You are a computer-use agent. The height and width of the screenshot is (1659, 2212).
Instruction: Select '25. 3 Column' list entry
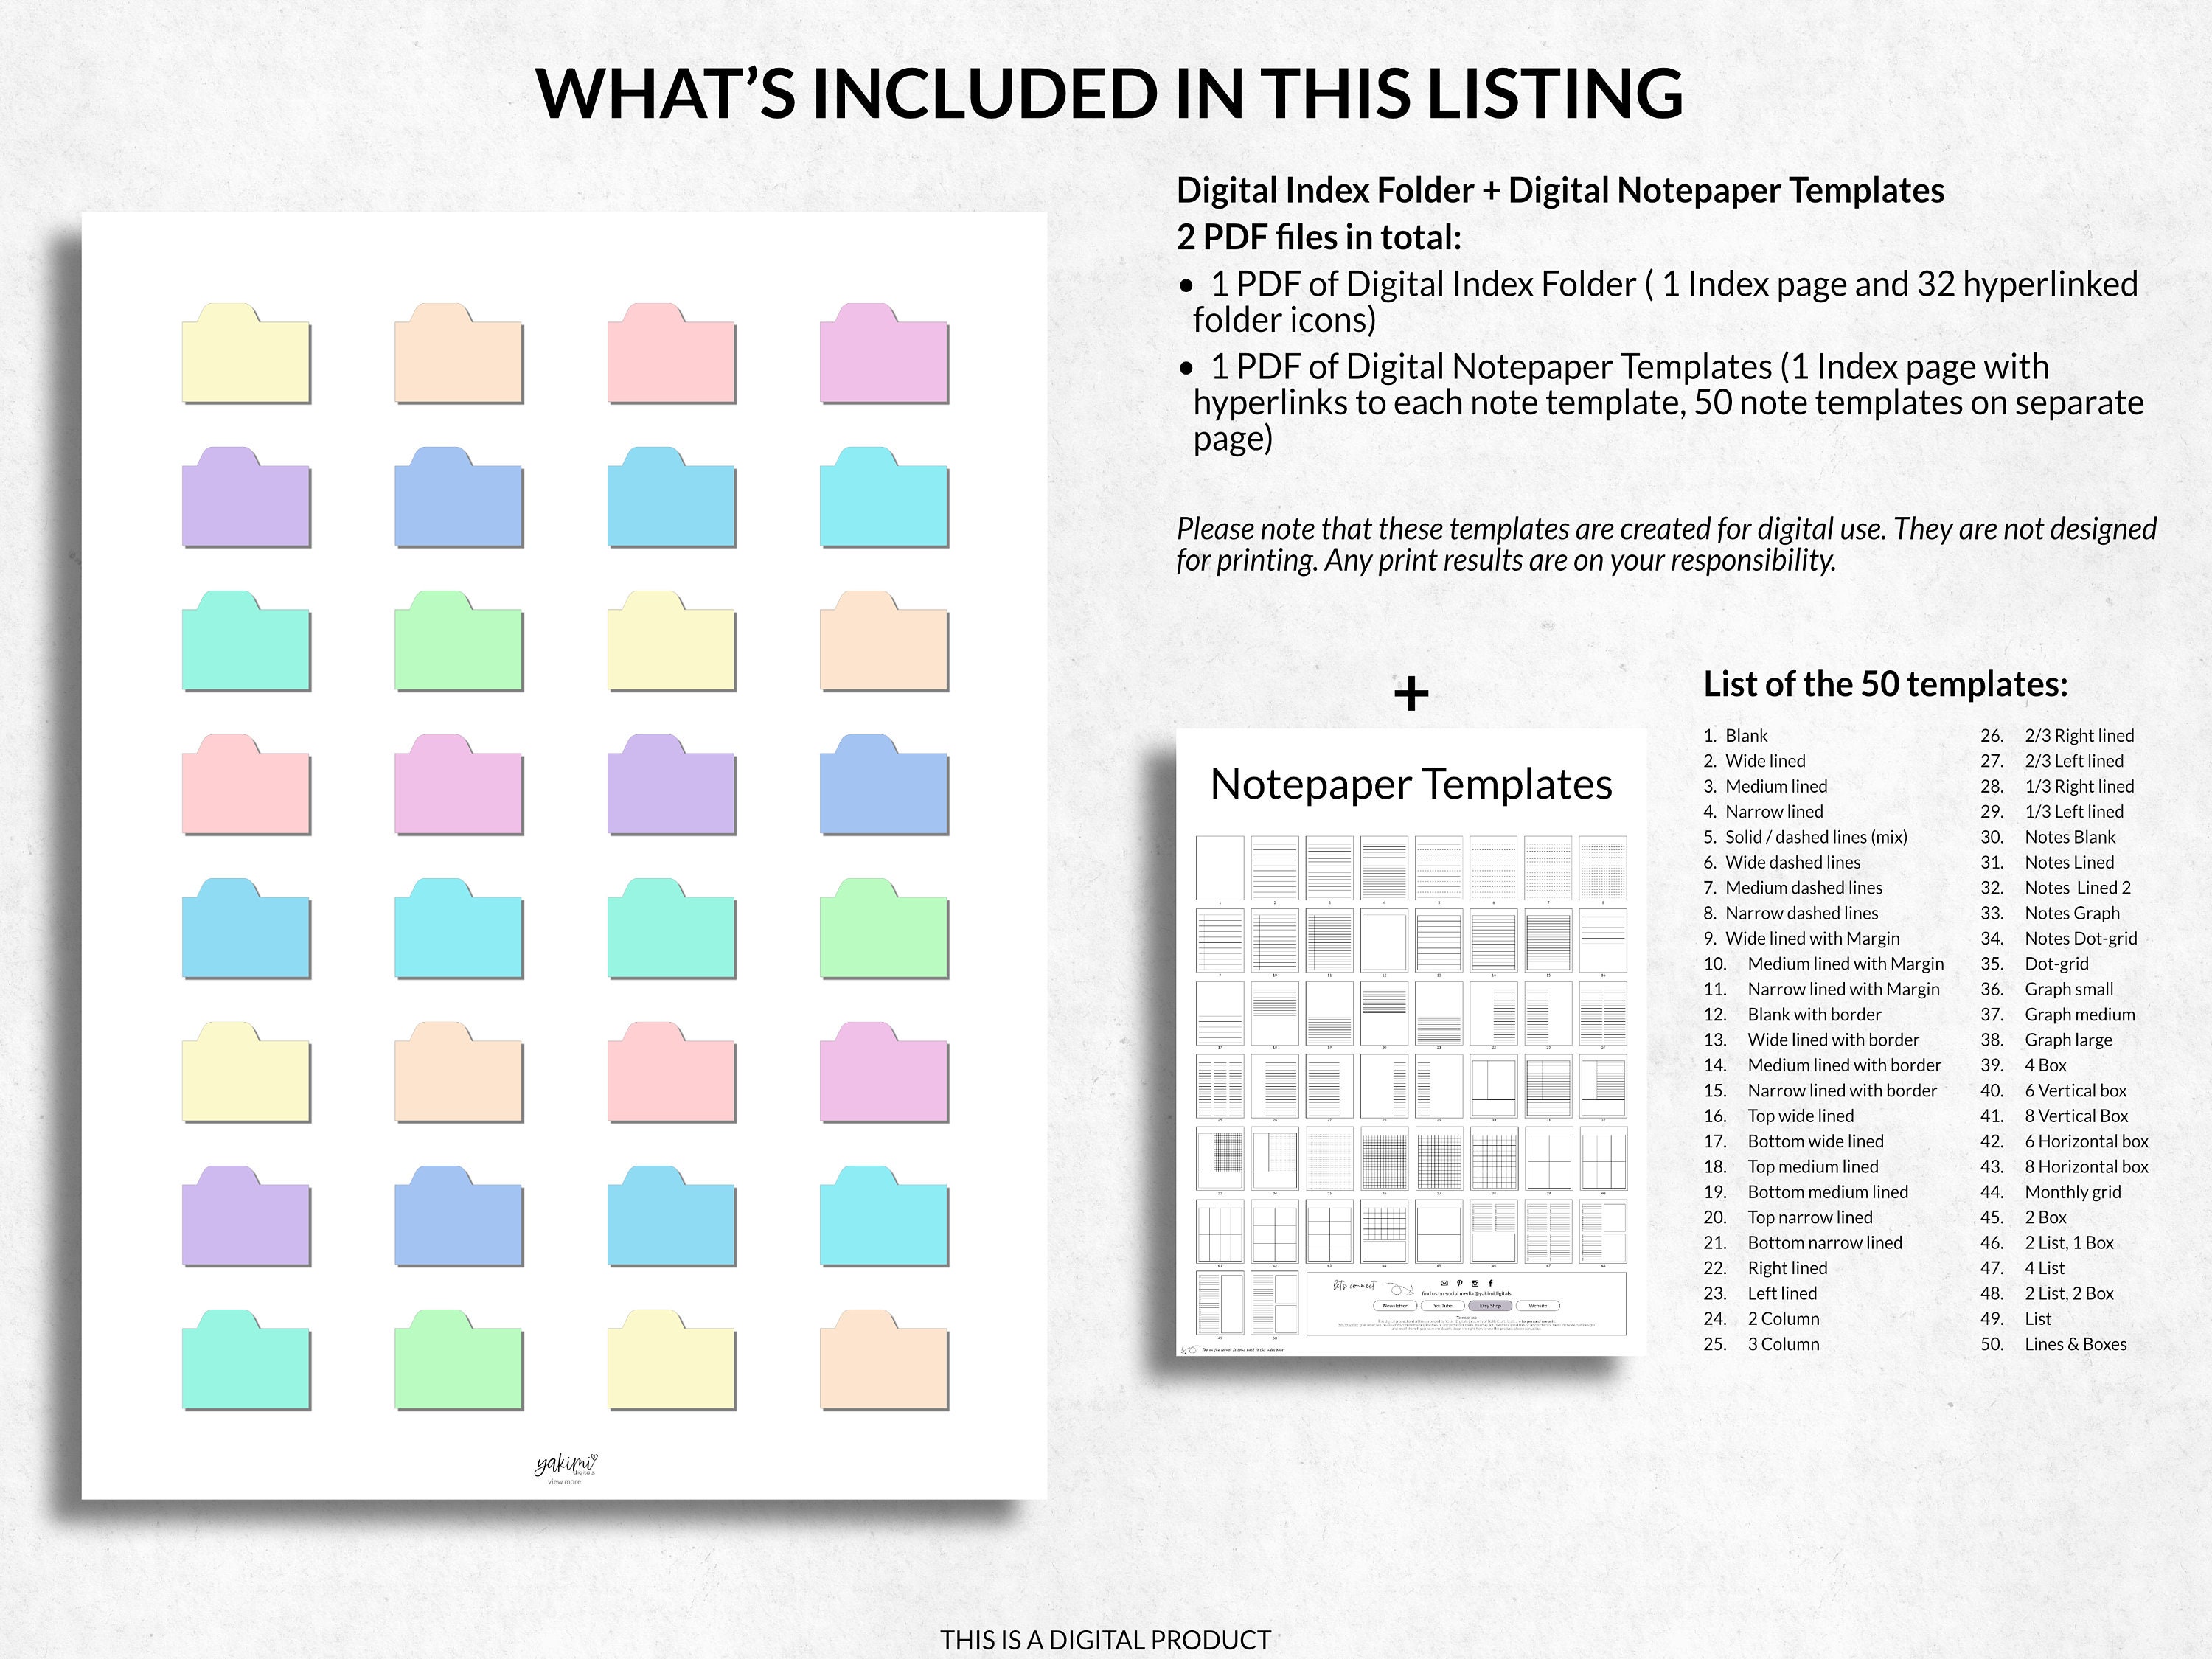[1761, 1345]
